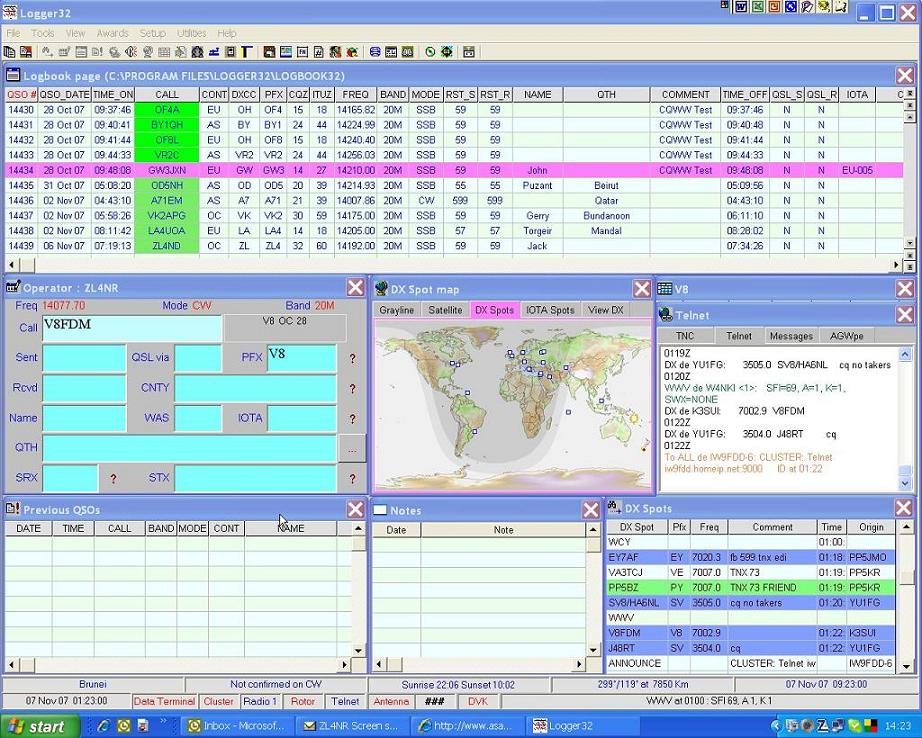
Task: Click the green sunburst icon beside the clock
Action: click(x=447, y=52)
